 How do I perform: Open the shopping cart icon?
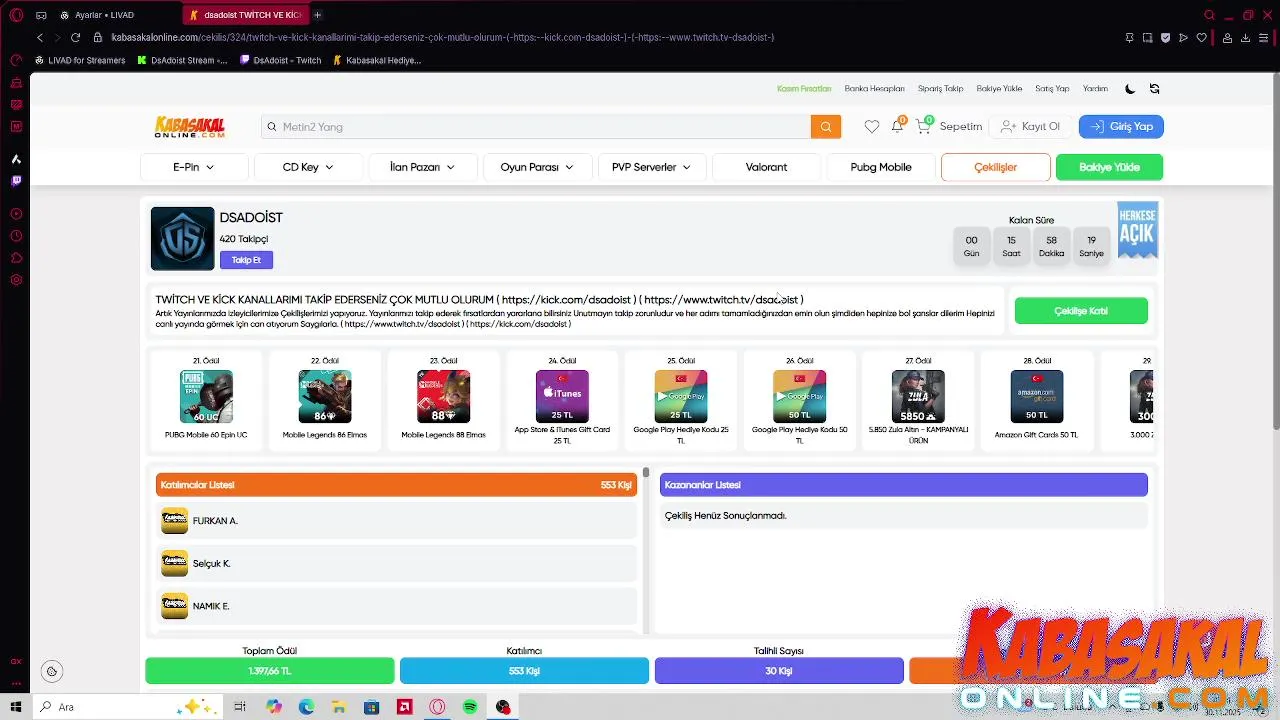tap(923, 127)
